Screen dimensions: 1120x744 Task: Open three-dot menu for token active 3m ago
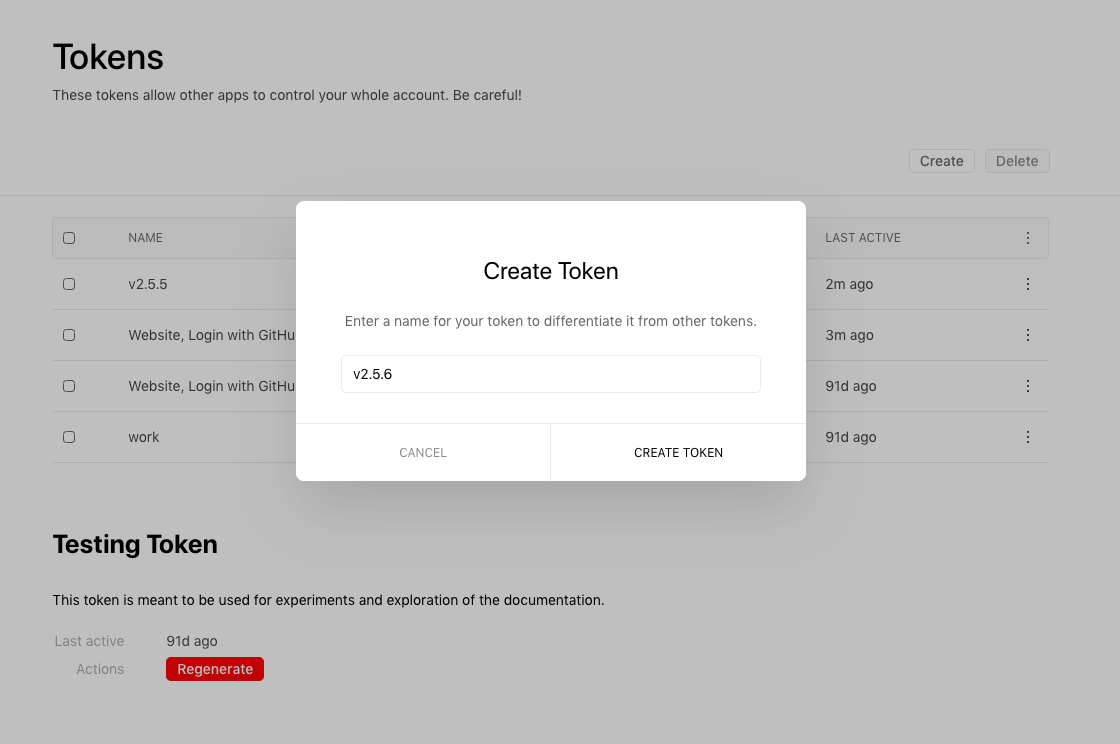1028,335
